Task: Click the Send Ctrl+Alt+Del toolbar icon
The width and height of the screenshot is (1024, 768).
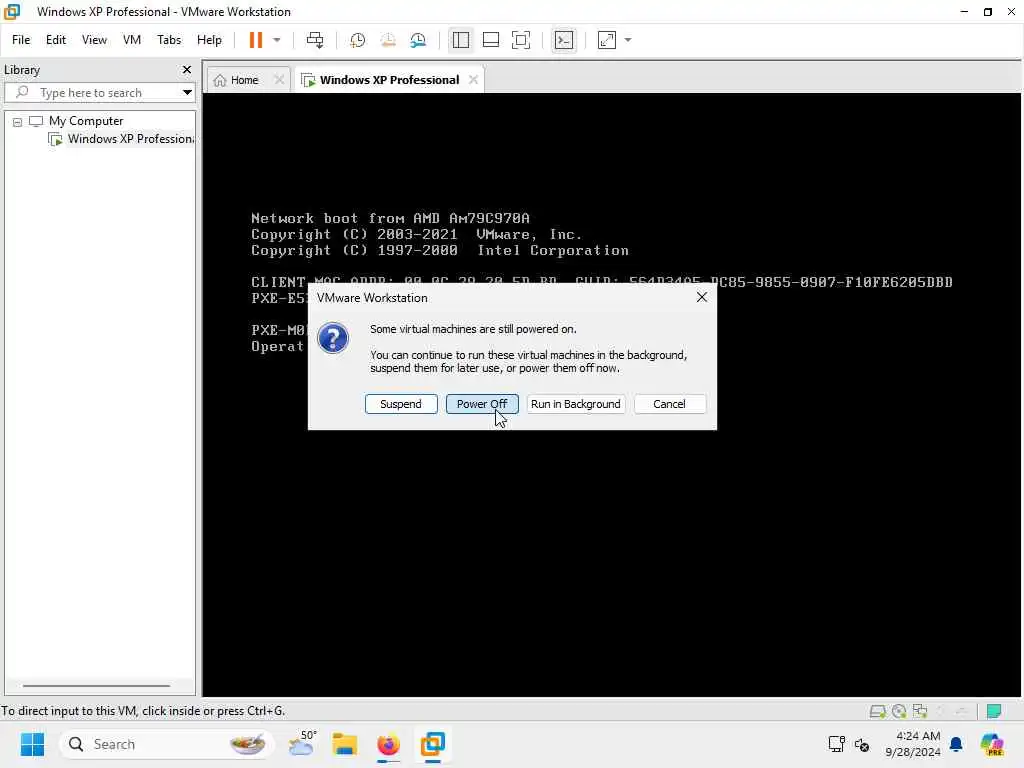Action: [x=315, y=40]
